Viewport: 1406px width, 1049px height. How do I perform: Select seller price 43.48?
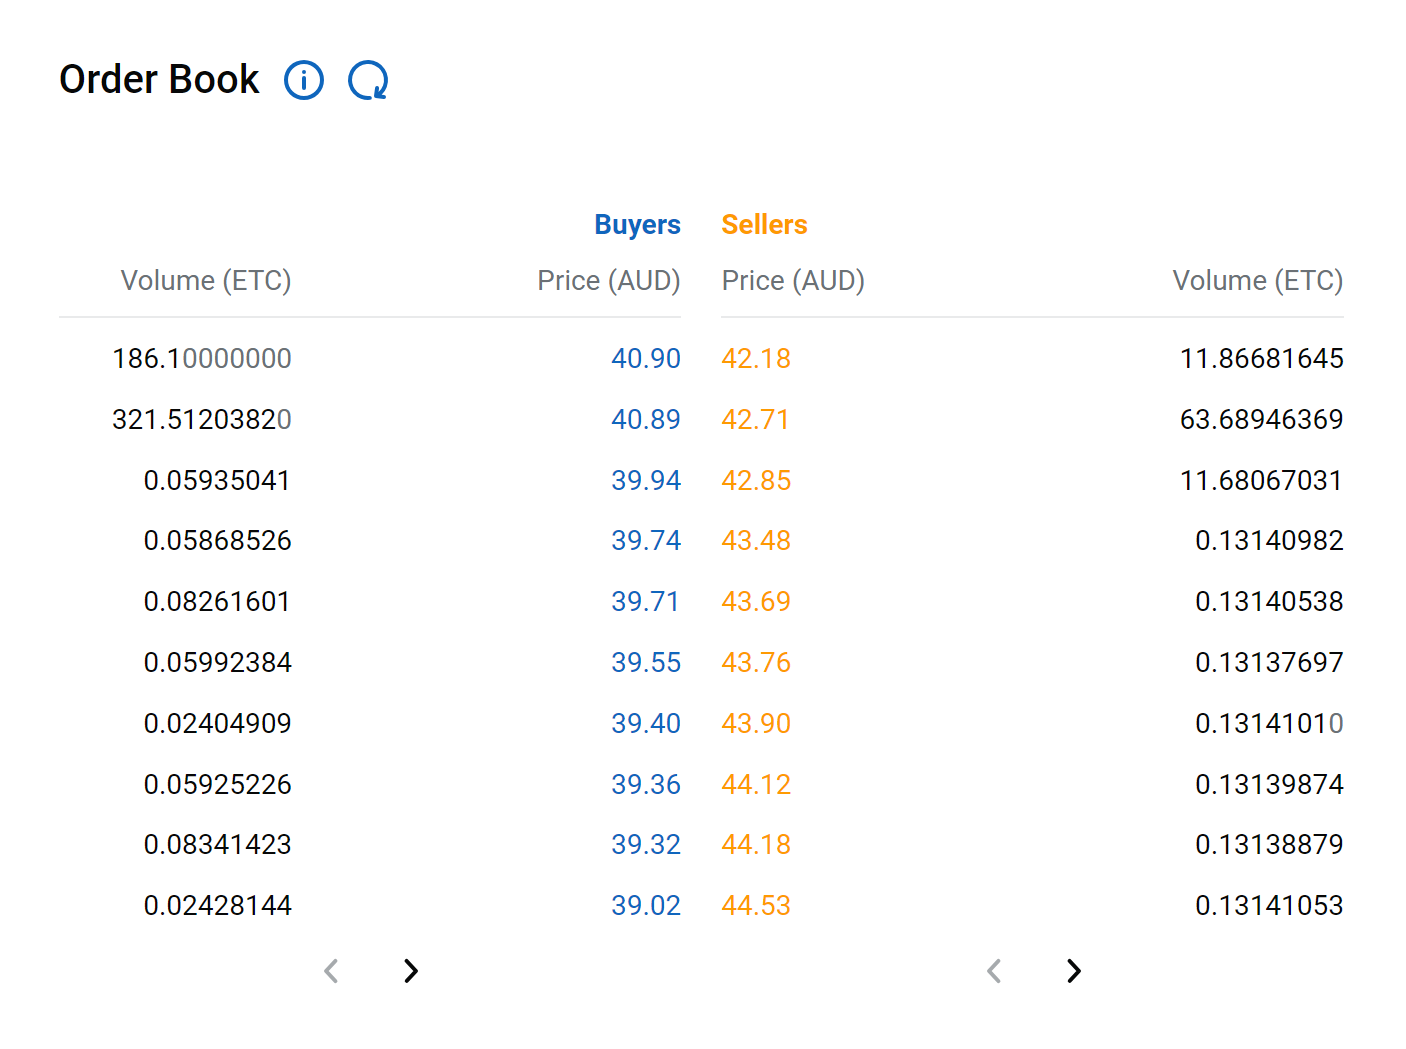coord(756,541)
